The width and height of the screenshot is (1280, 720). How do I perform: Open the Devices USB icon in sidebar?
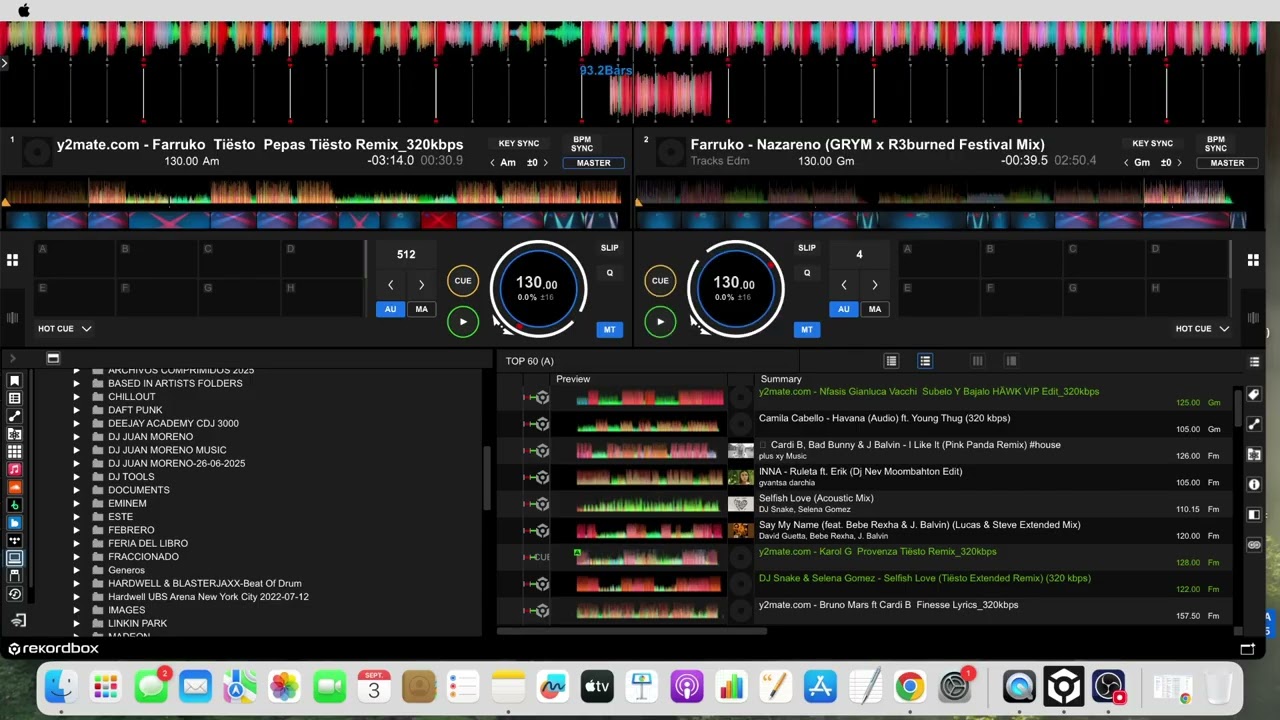14,576
